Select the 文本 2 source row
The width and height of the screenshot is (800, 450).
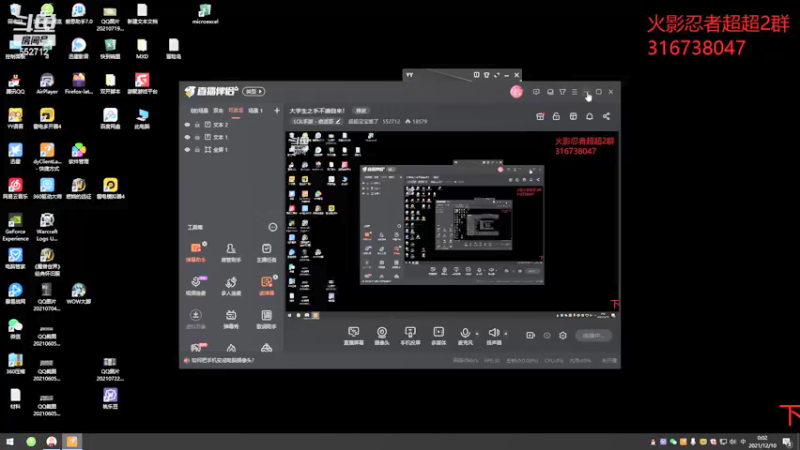click(231, 124)
